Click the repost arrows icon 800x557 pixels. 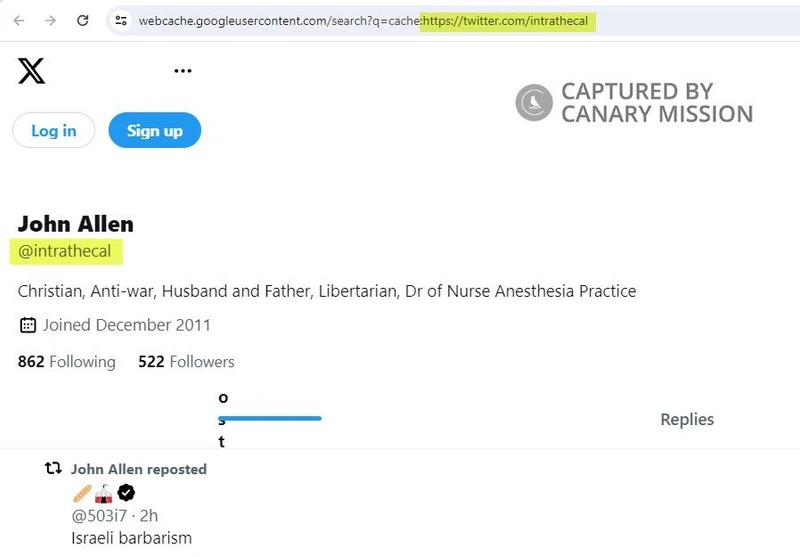(53, 468)
